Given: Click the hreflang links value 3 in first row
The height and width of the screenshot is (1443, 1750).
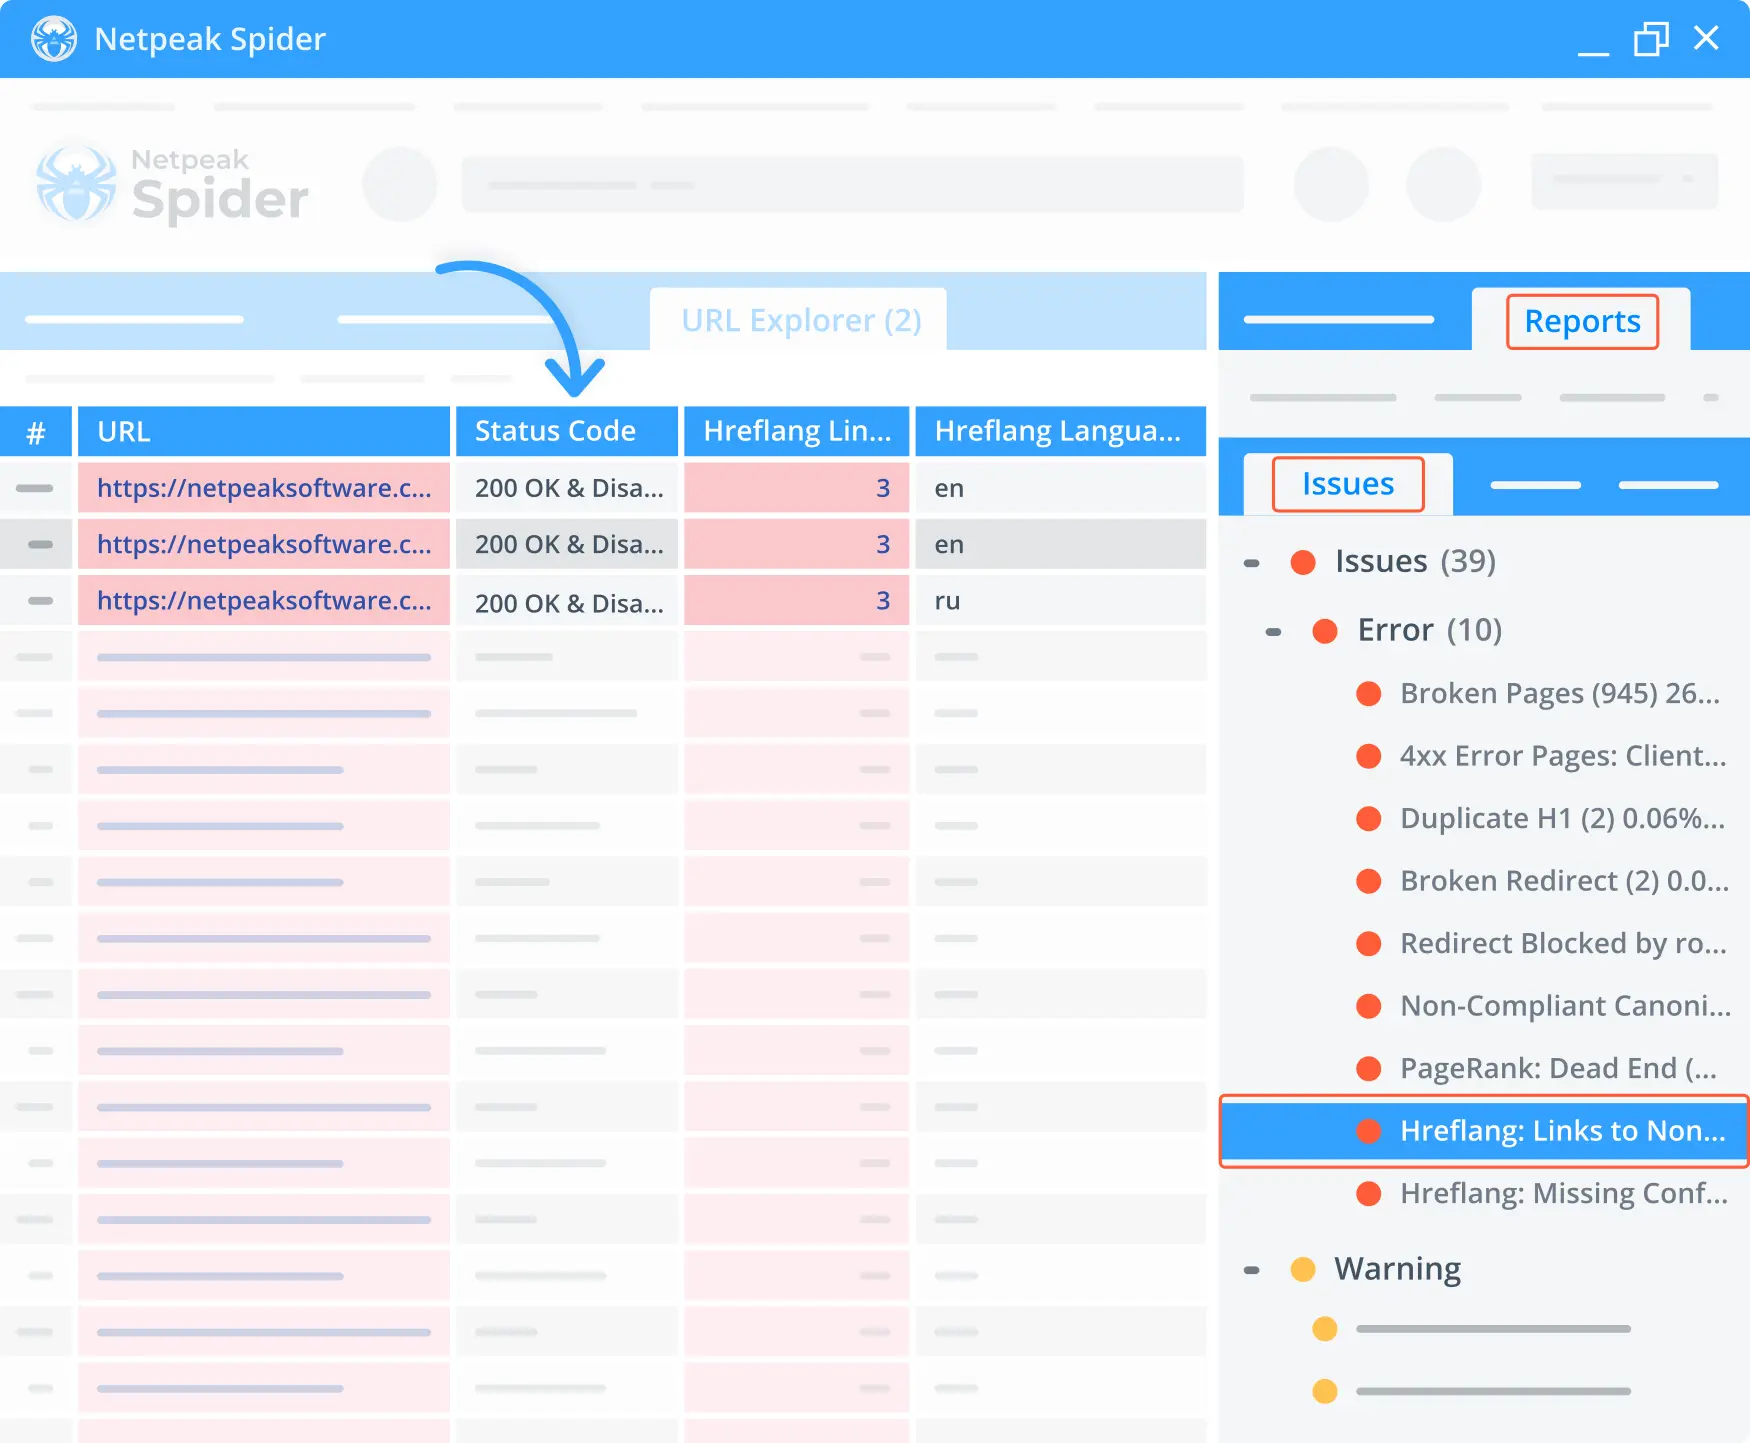Looking at the screenshot, I should (x=796, y=488).
